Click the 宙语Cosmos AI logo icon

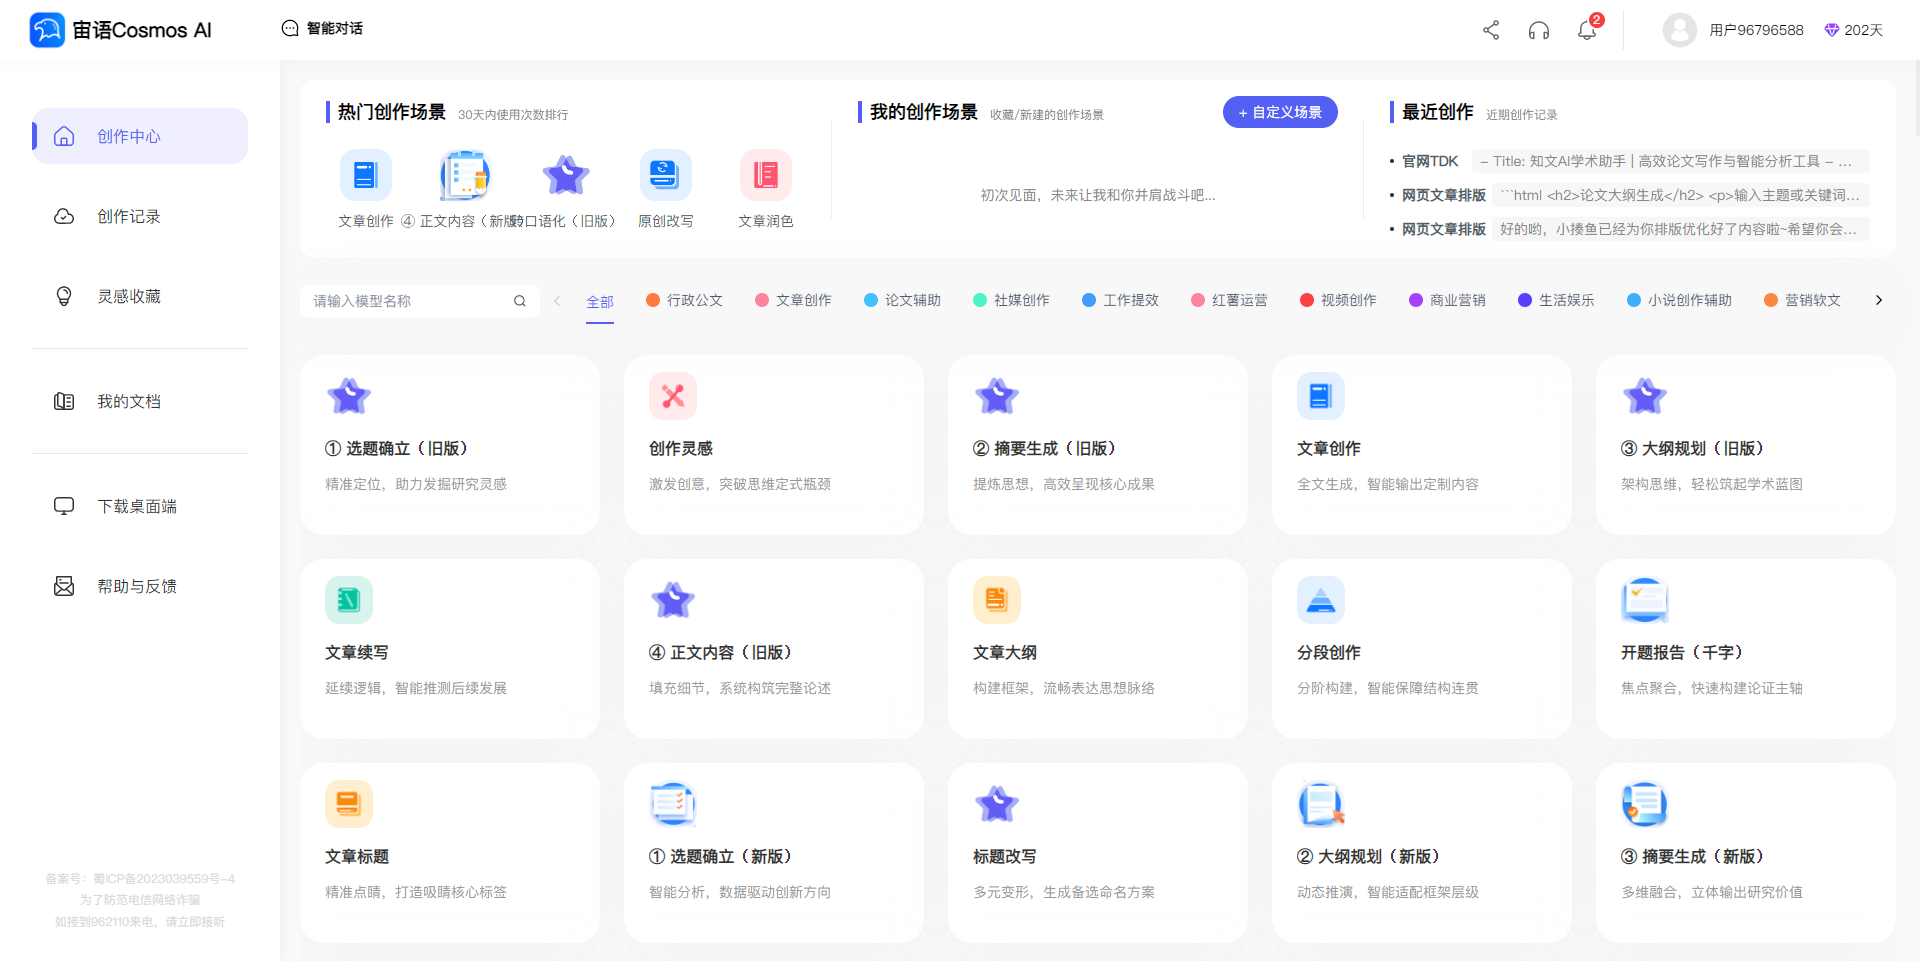(x=47, y=30)
